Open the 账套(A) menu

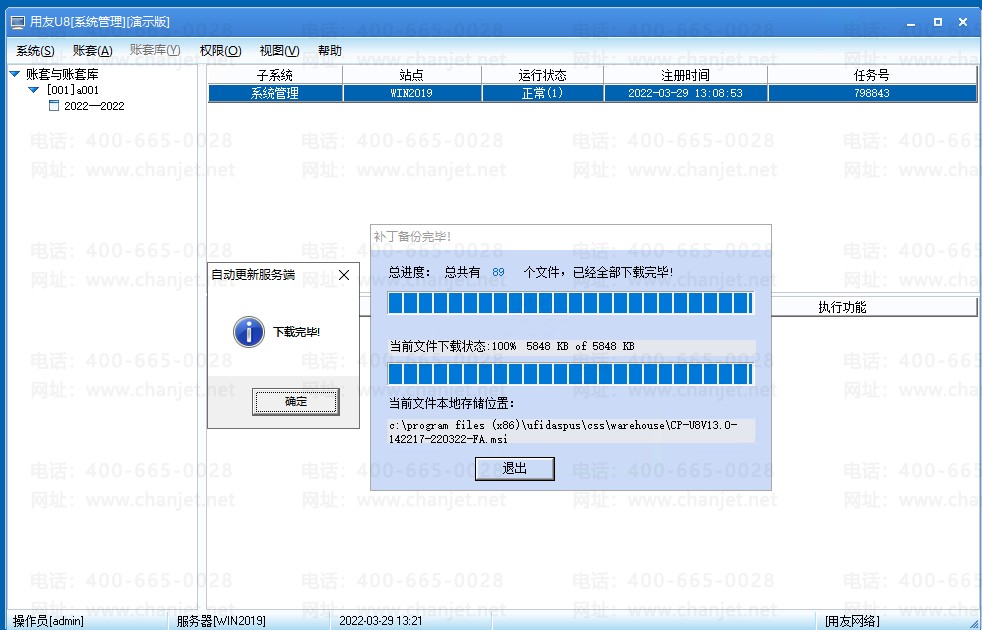coord(92,51)
